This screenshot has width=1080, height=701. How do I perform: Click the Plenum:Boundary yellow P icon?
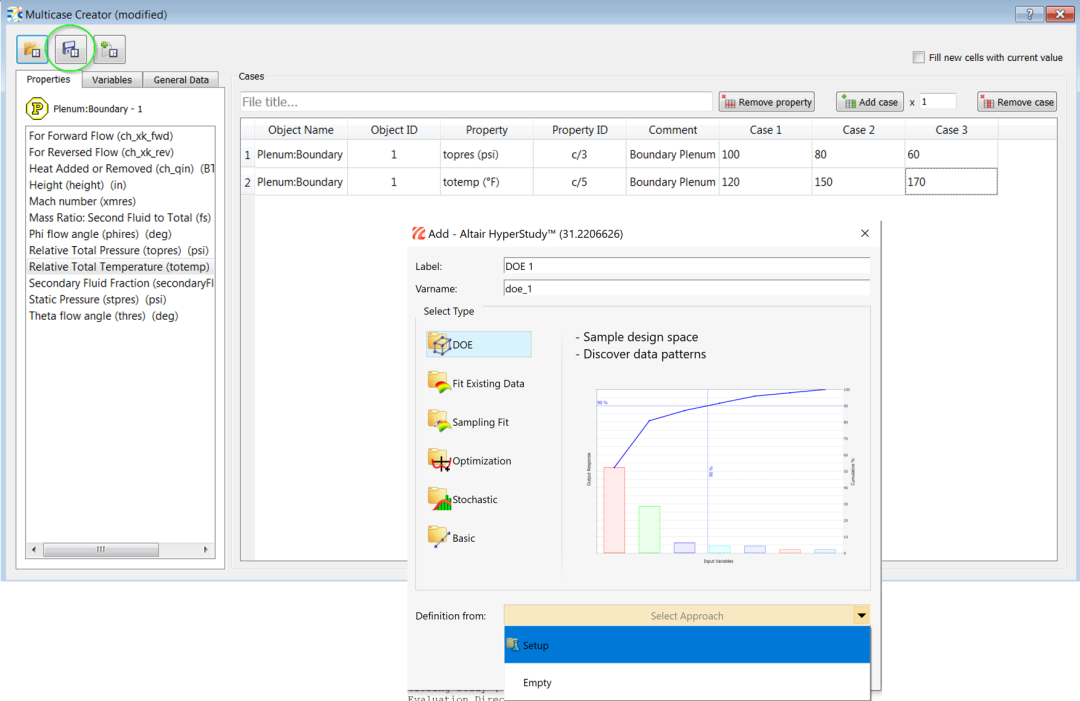point(37,109)
